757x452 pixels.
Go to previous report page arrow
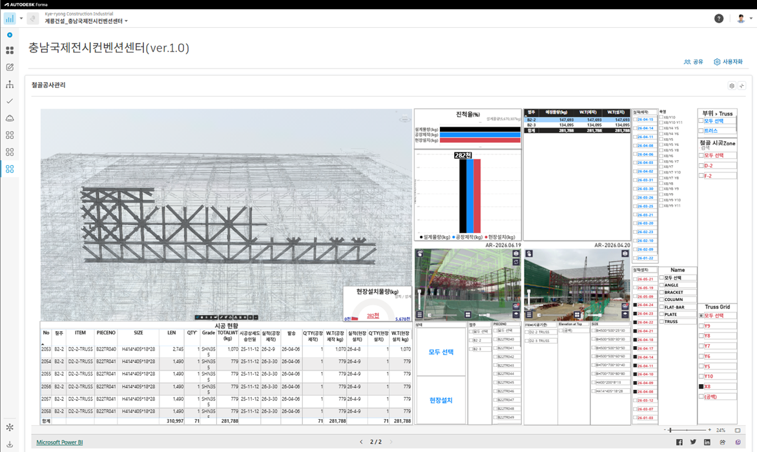pyautogui.click(x=361, y=442)
